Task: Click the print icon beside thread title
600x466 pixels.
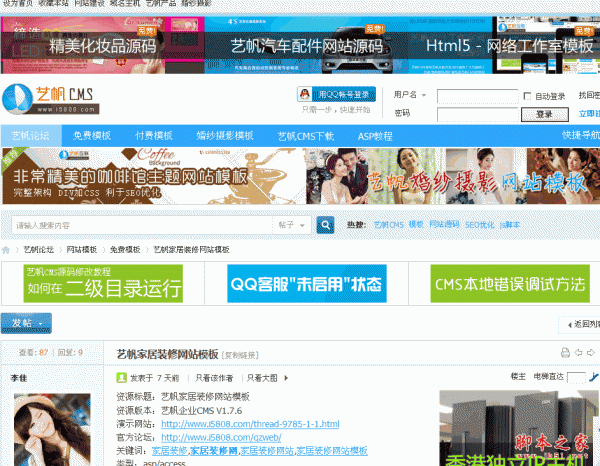Action: pyautogui.click(x=565, y=353)
